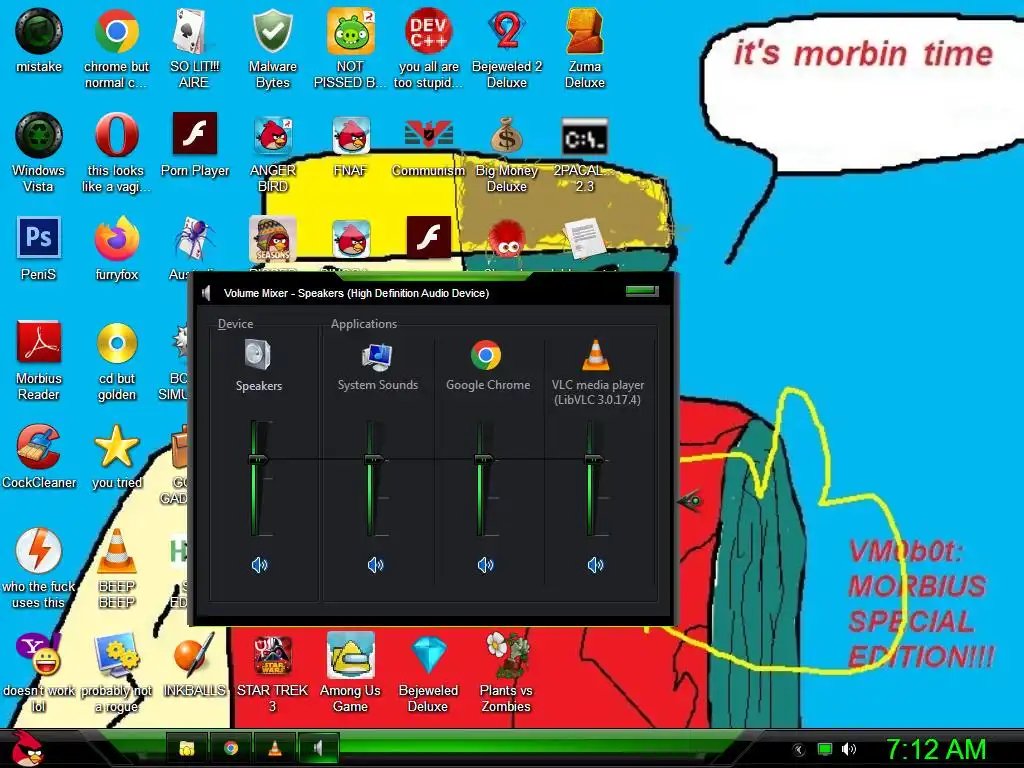This screenshot has height=768, width=1024.
Task: Select the 'NOT PISSED B...' pig icon
Action: click(x=350, y=49)
